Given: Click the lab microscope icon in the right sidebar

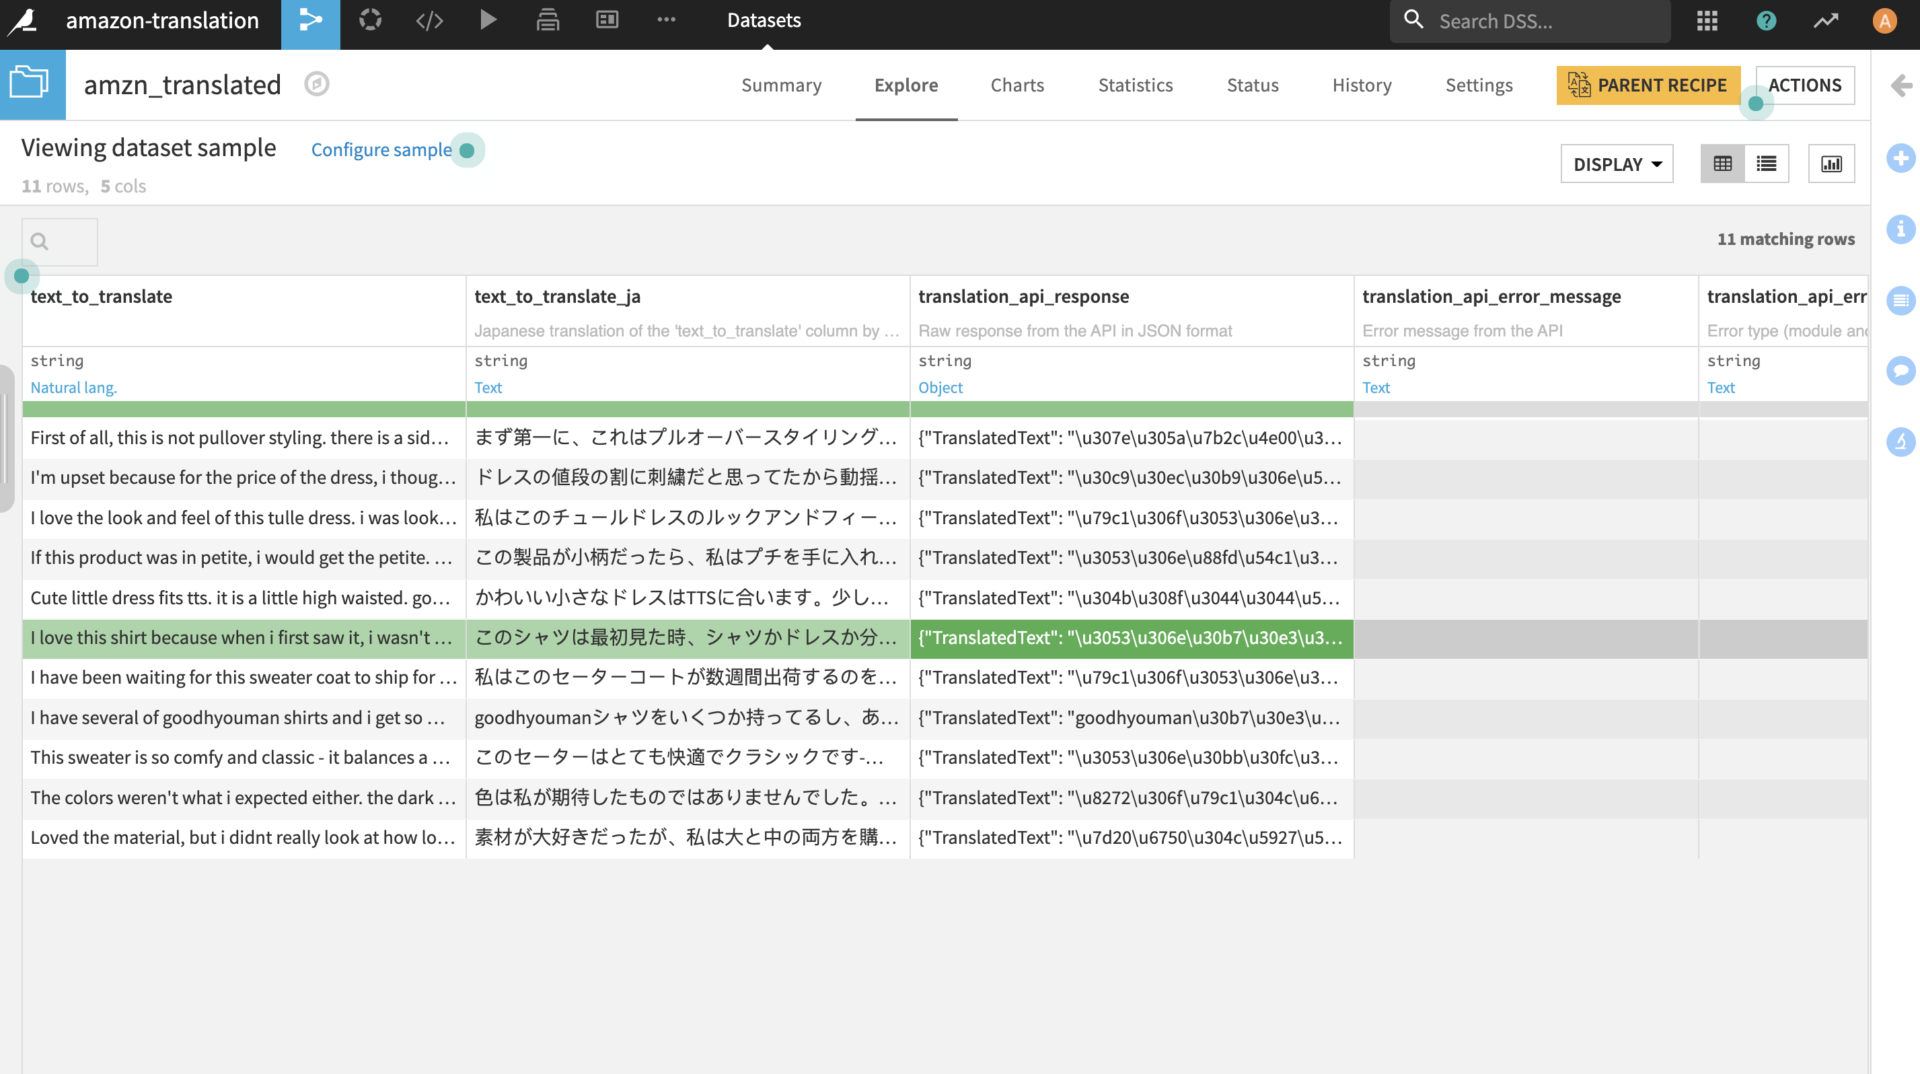Looking at the screenshot, I should (x=1901, y=441).
